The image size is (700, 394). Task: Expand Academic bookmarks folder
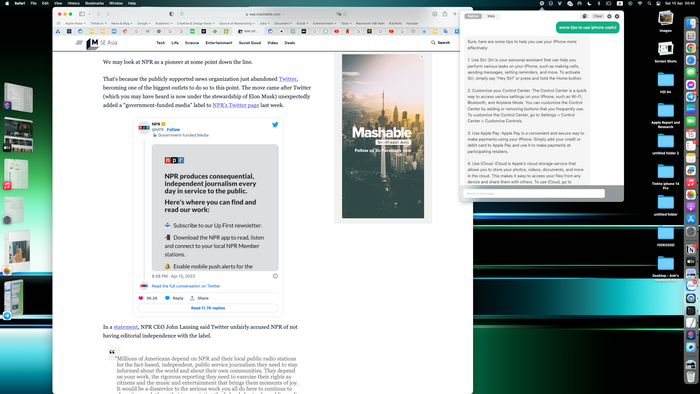[164, 23]
